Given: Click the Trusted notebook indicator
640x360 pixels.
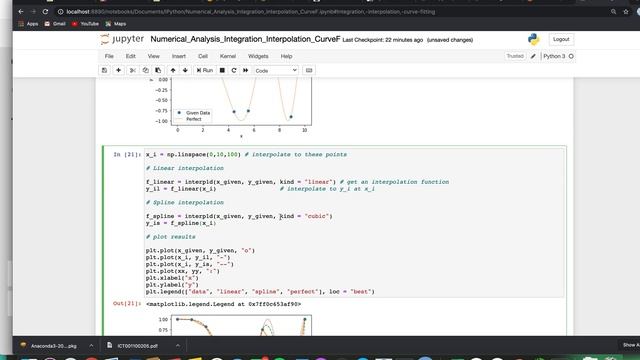Looking at the screenshot, I should 515,56.
